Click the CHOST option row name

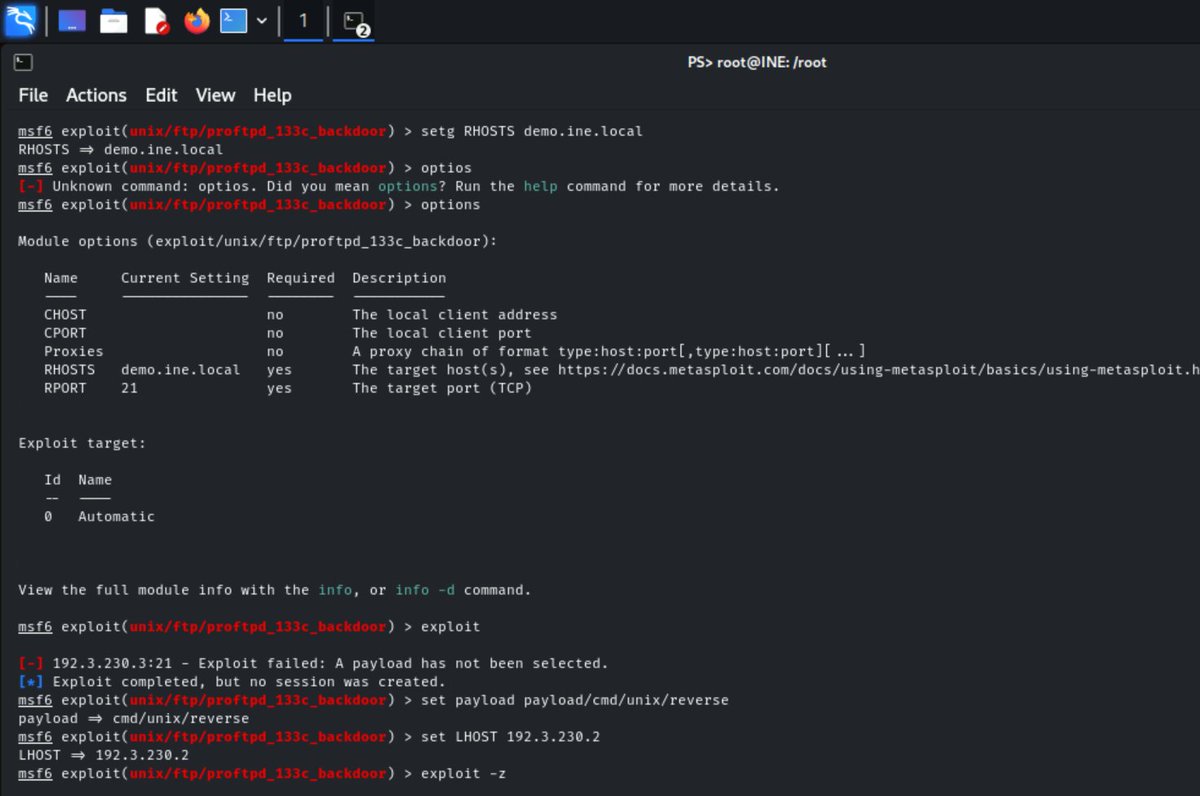(65, 315)
